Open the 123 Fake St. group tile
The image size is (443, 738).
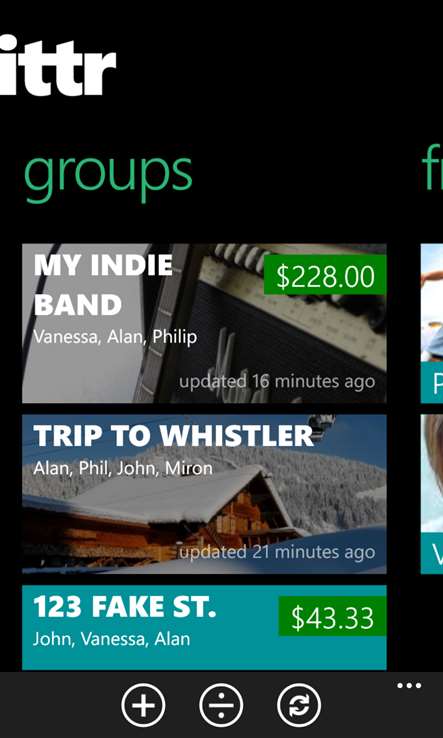(x=204, y=627)
